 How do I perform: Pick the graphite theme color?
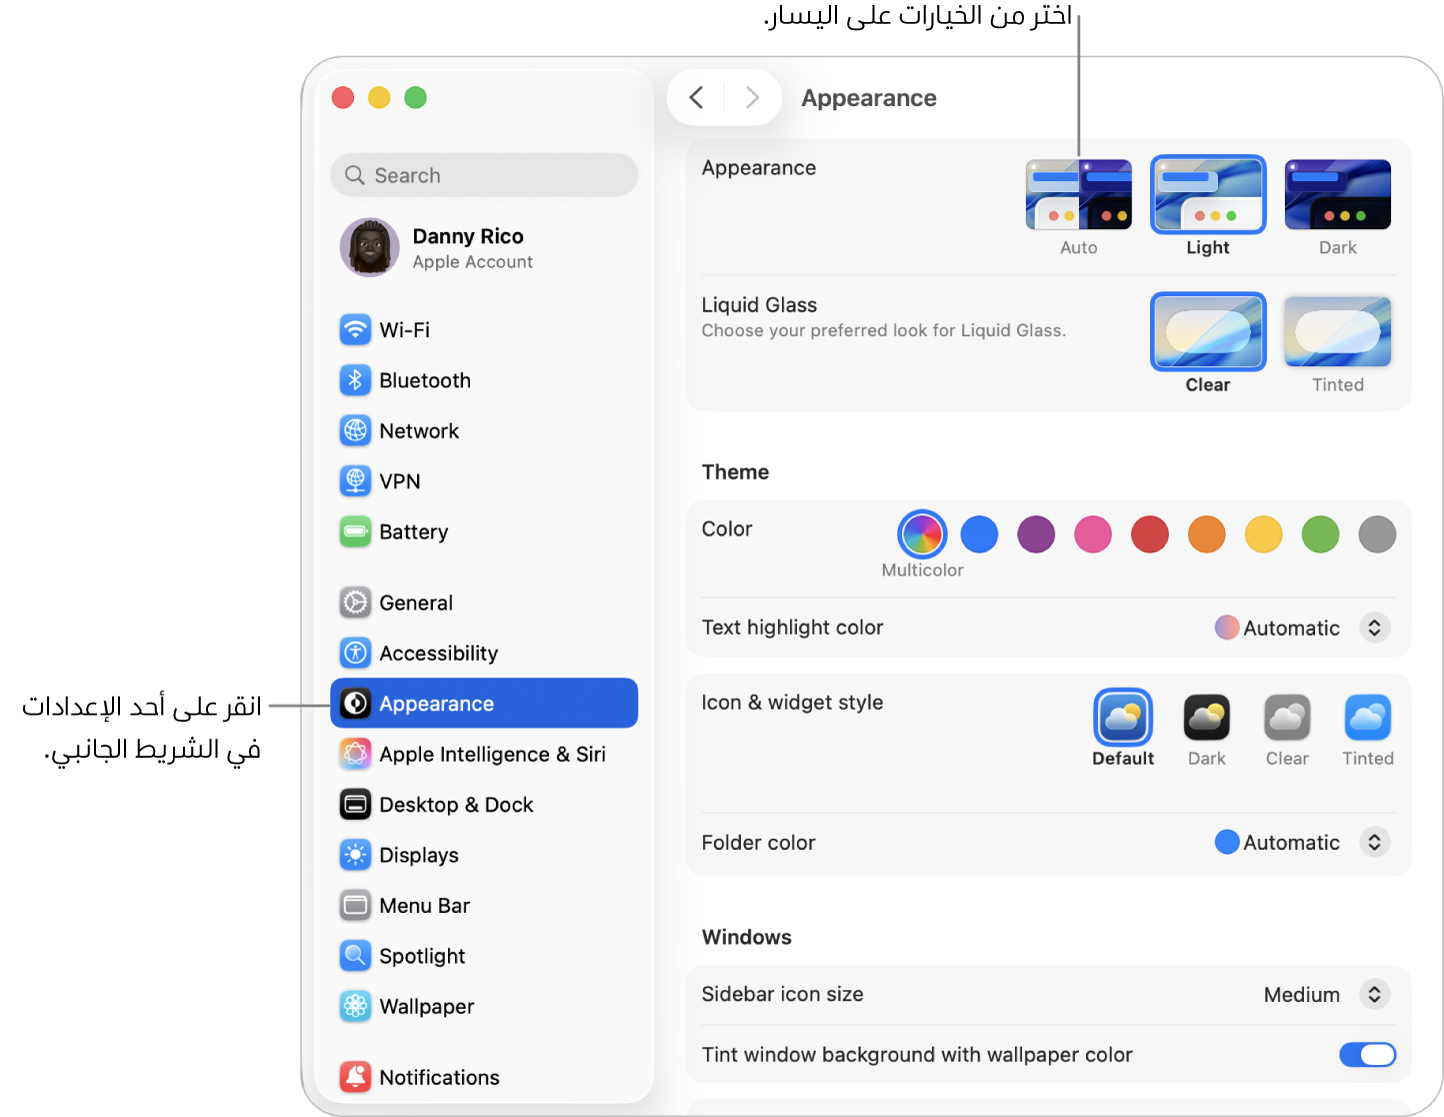(x=1377, y=534)
